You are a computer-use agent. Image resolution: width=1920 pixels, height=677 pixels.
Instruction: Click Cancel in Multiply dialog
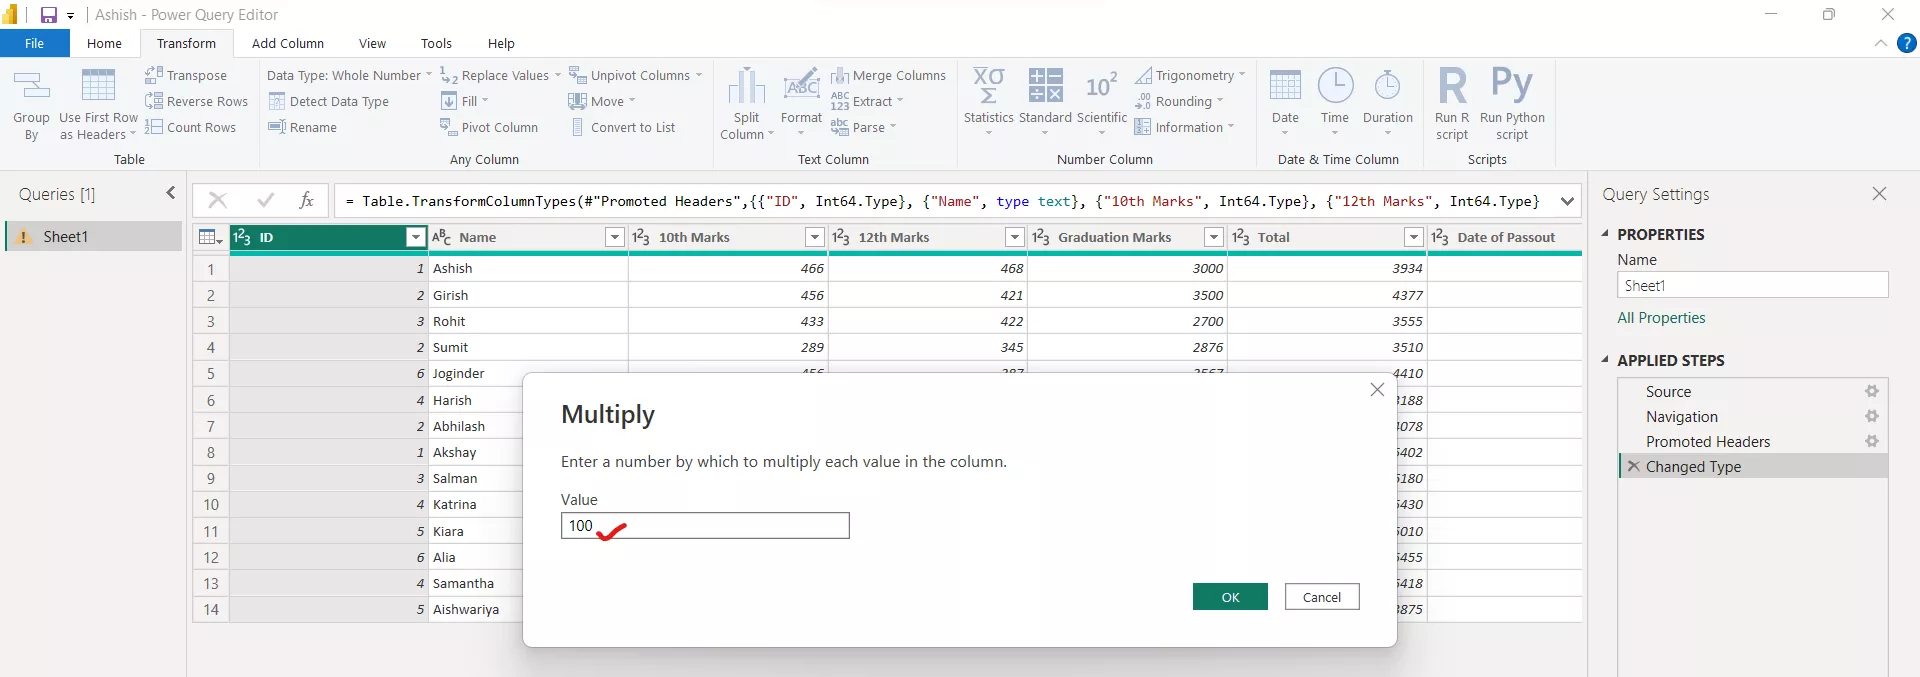[x=1322, y=596]
